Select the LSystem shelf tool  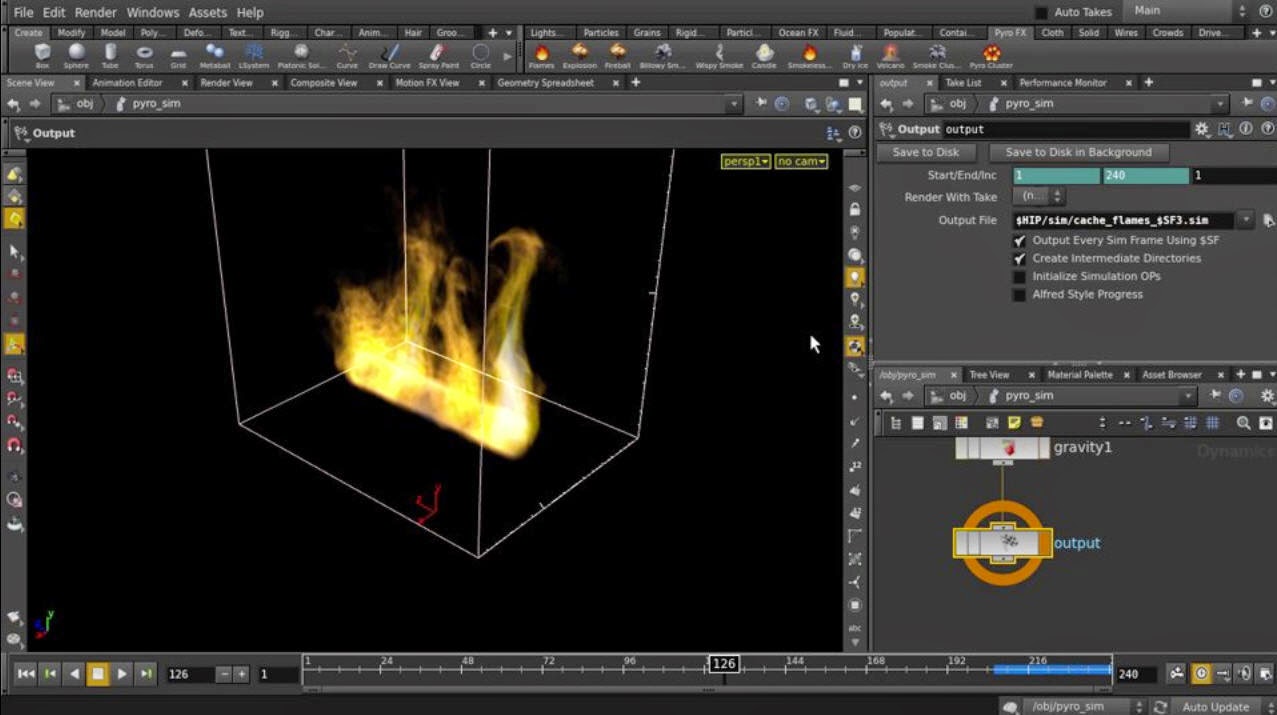[254, 55]
